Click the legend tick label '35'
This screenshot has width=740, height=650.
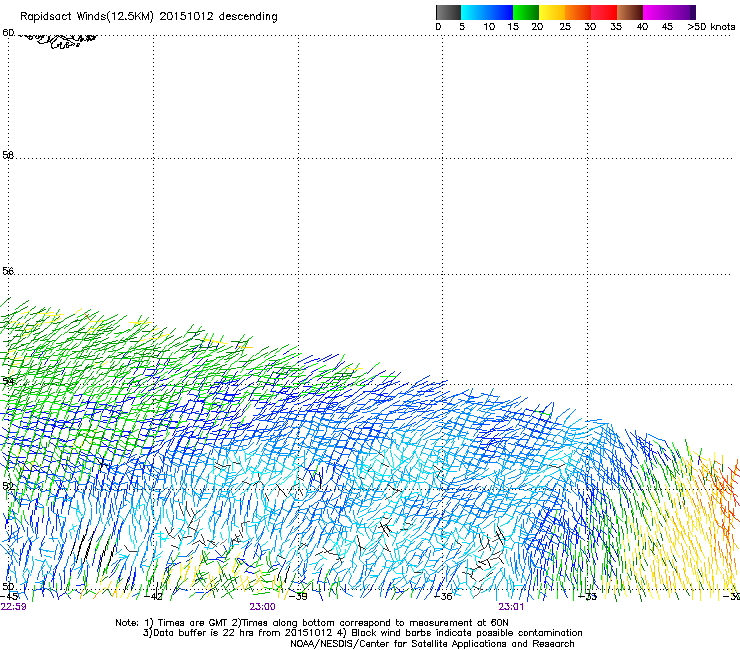[x=616, y=27]
